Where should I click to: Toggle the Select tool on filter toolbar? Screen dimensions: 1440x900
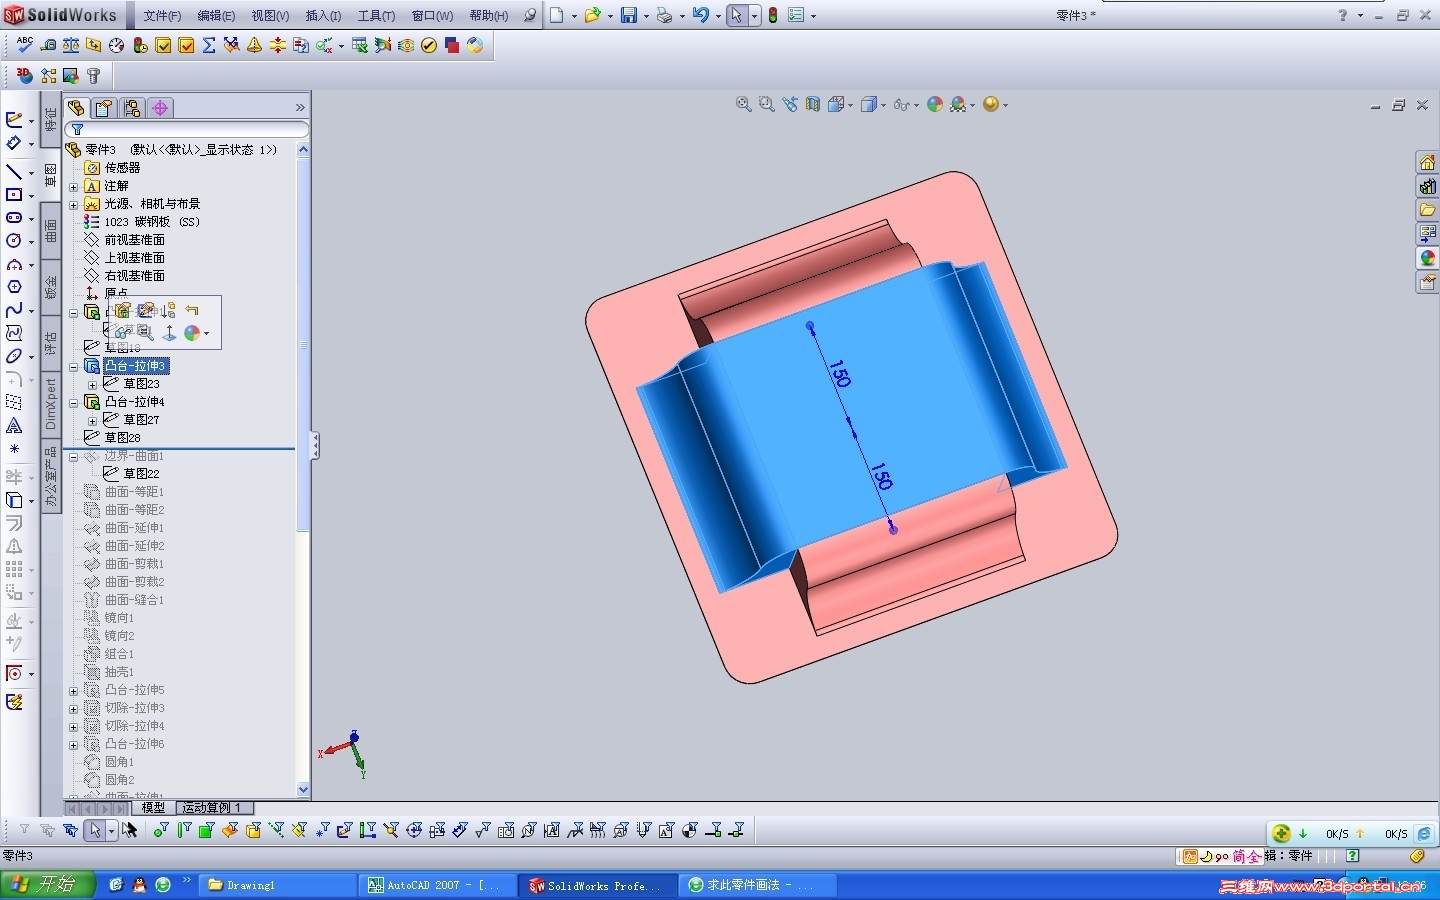(x=95, y=830)
